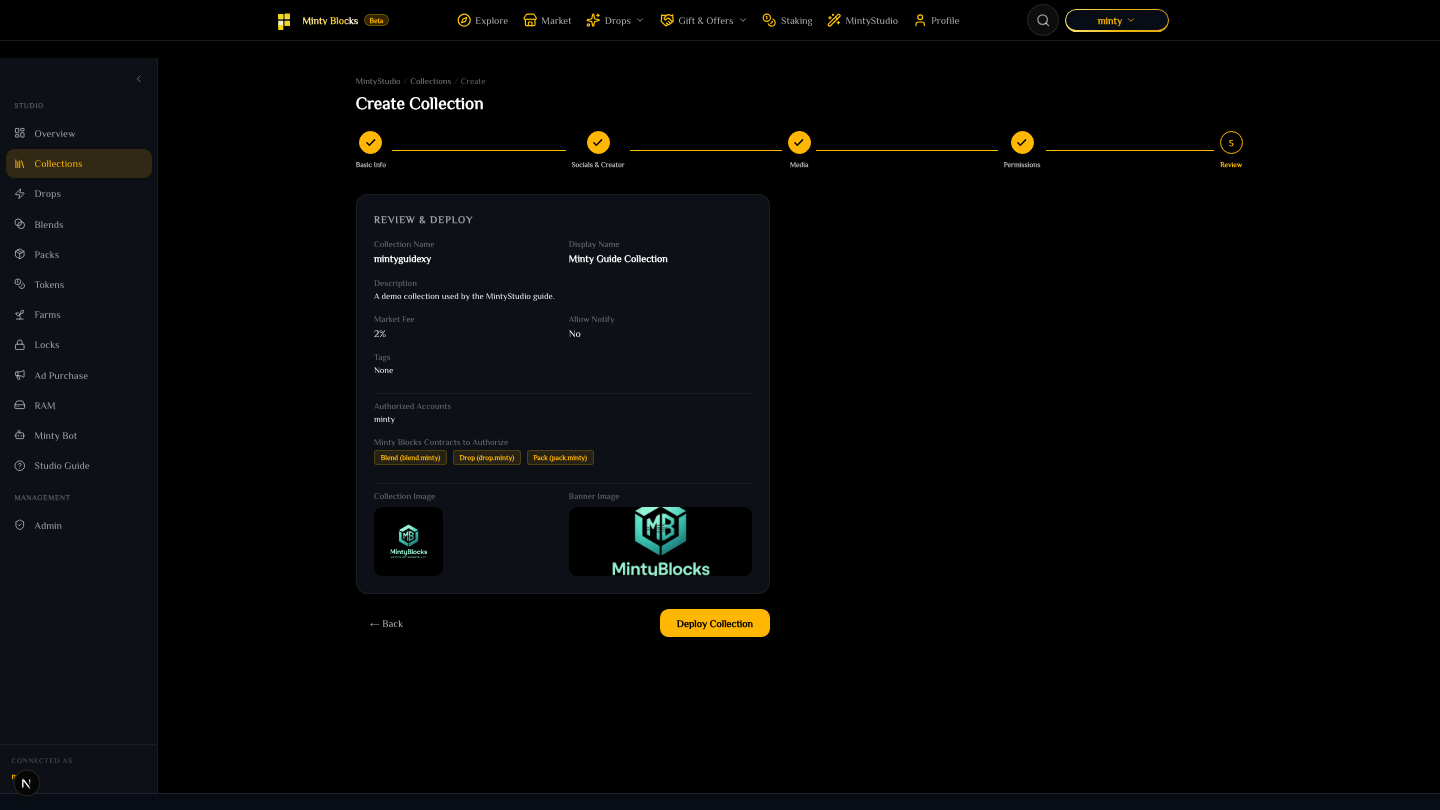
Task: Go back using the Back link
Action: tap(386, 624)
